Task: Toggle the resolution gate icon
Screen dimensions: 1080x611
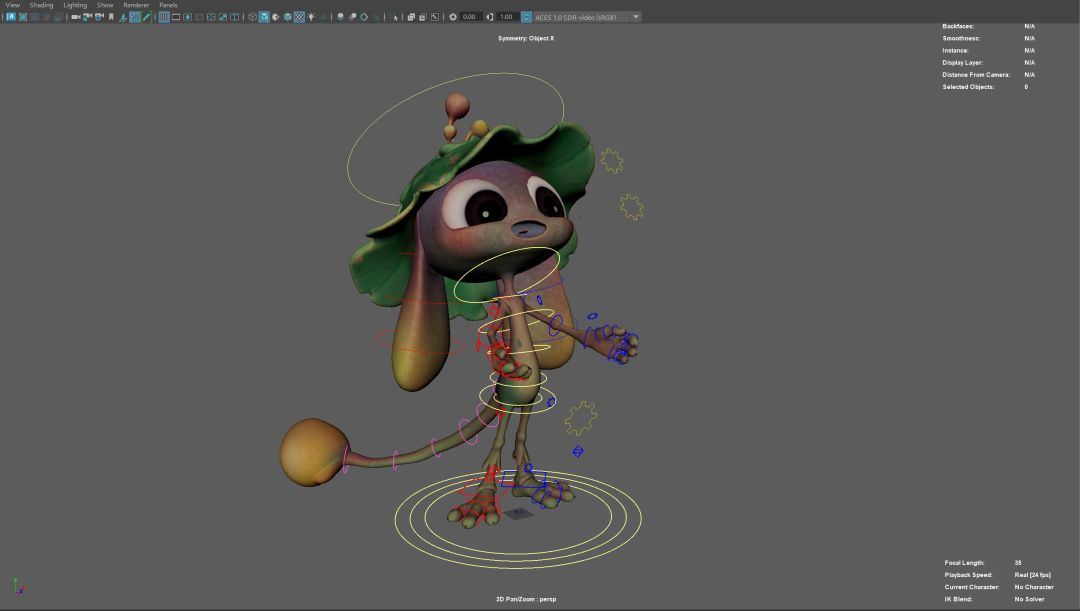Action: pos(187,17)
